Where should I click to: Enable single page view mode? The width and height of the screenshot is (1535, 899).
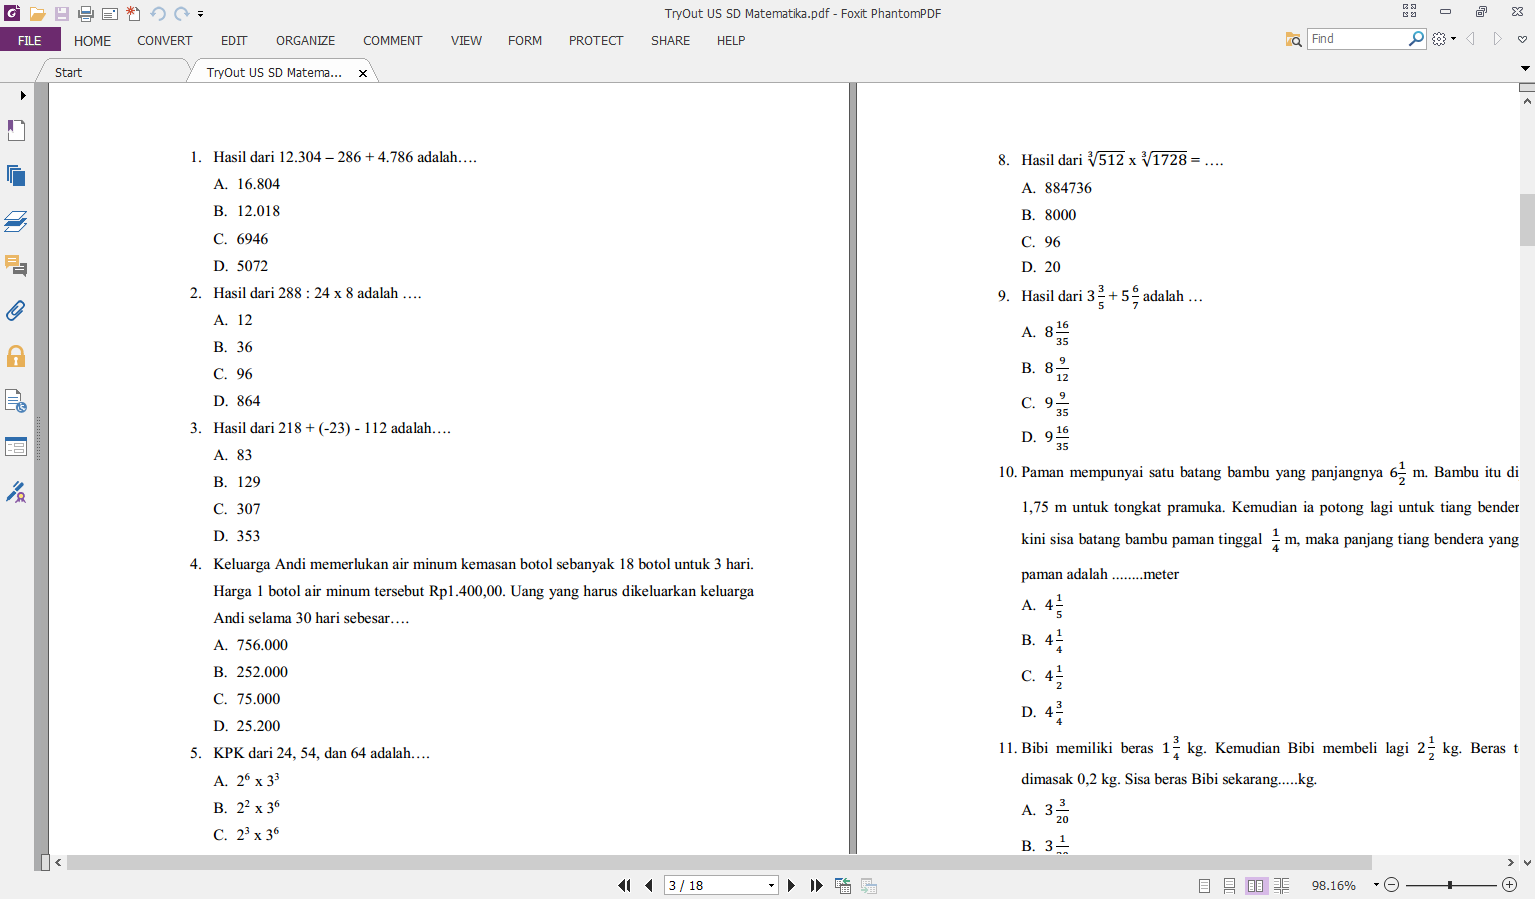click(1204, 885)
